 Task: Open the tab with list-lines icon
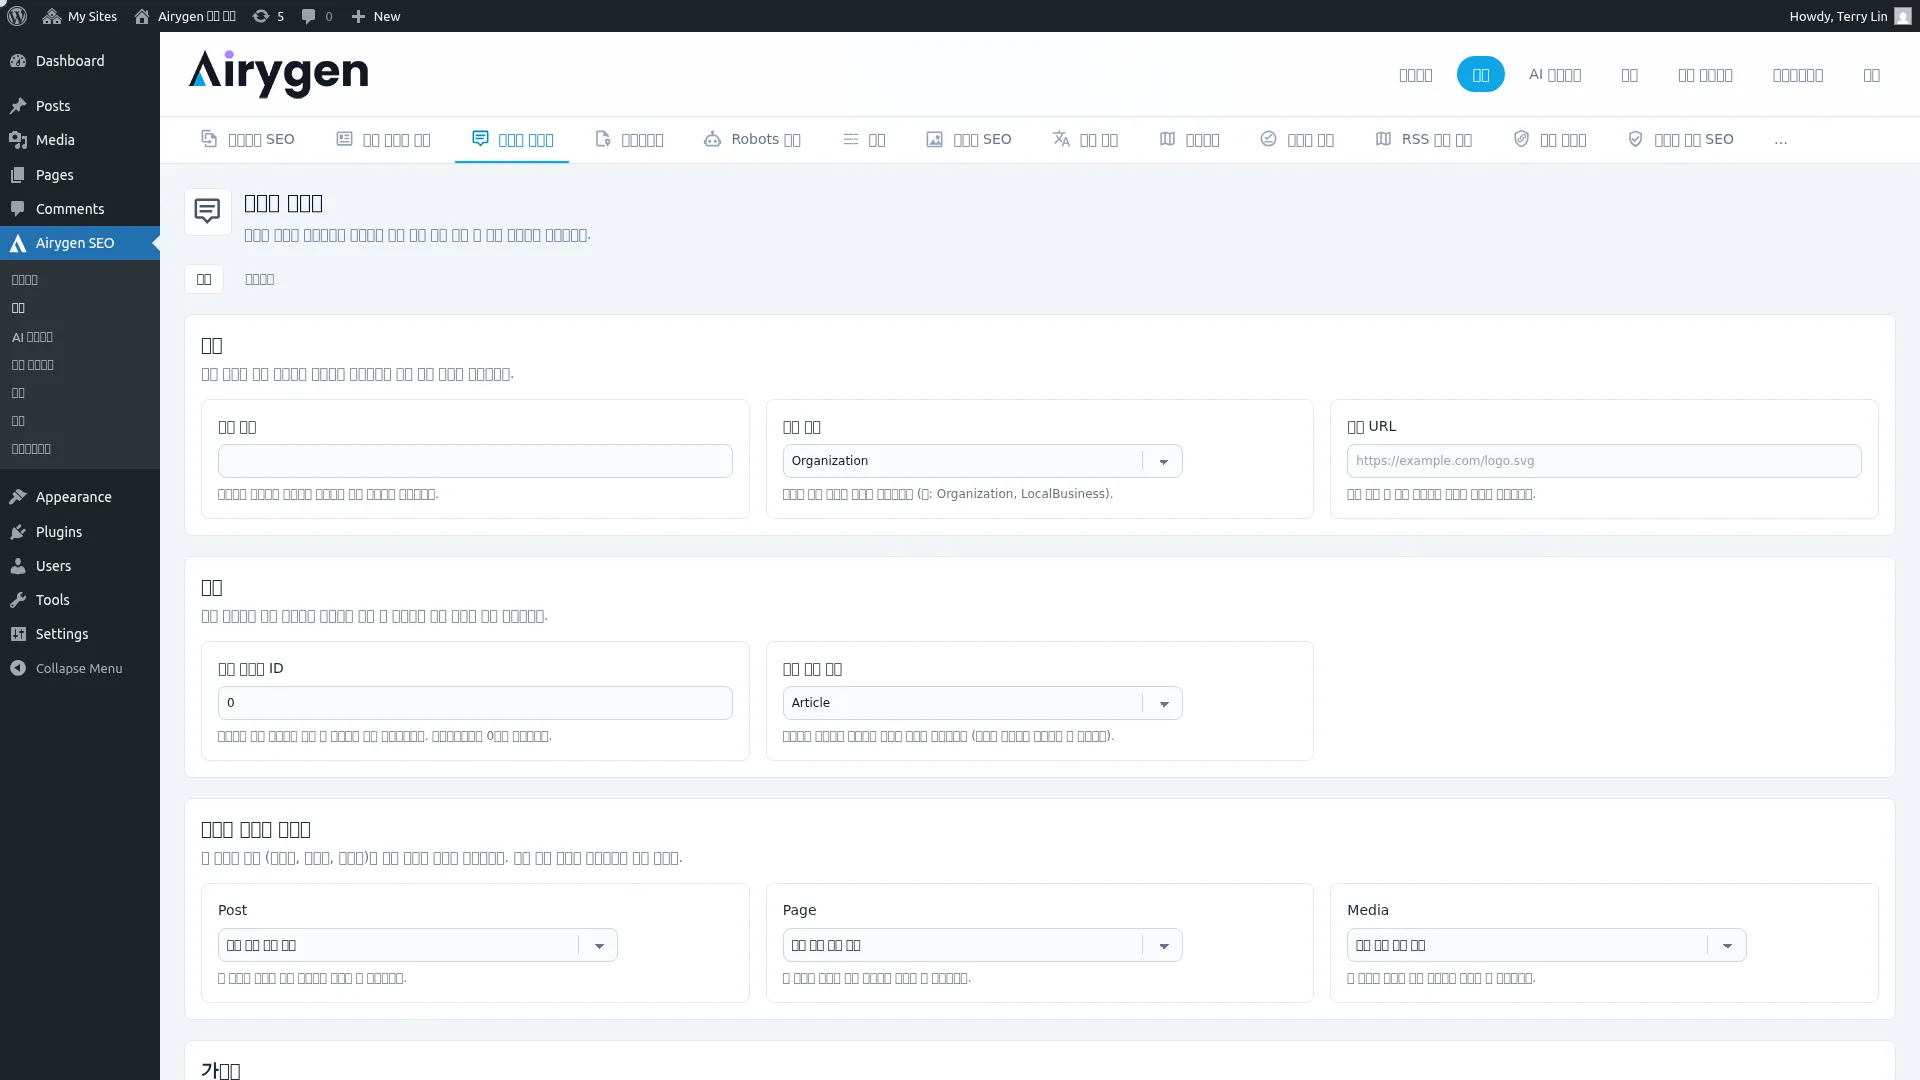tap(864, 139)
